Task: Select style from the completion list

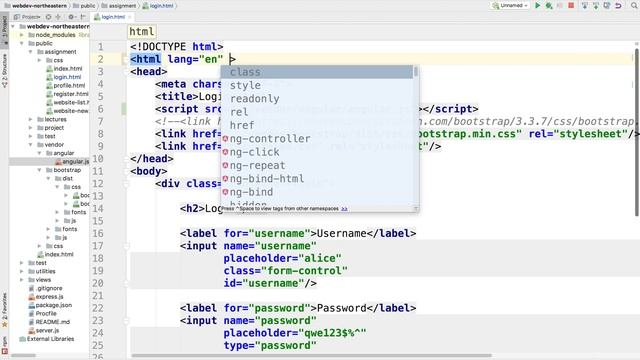Action: [x=317, y=85]
